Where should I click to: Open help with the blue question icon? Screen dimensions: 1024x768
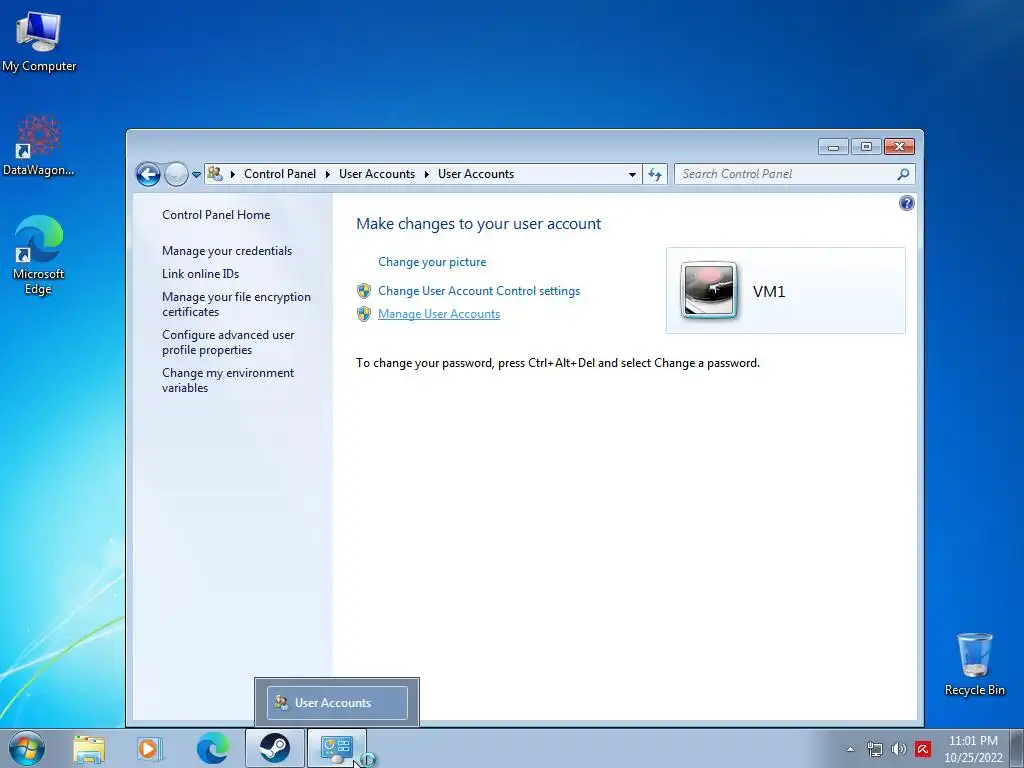906,203
